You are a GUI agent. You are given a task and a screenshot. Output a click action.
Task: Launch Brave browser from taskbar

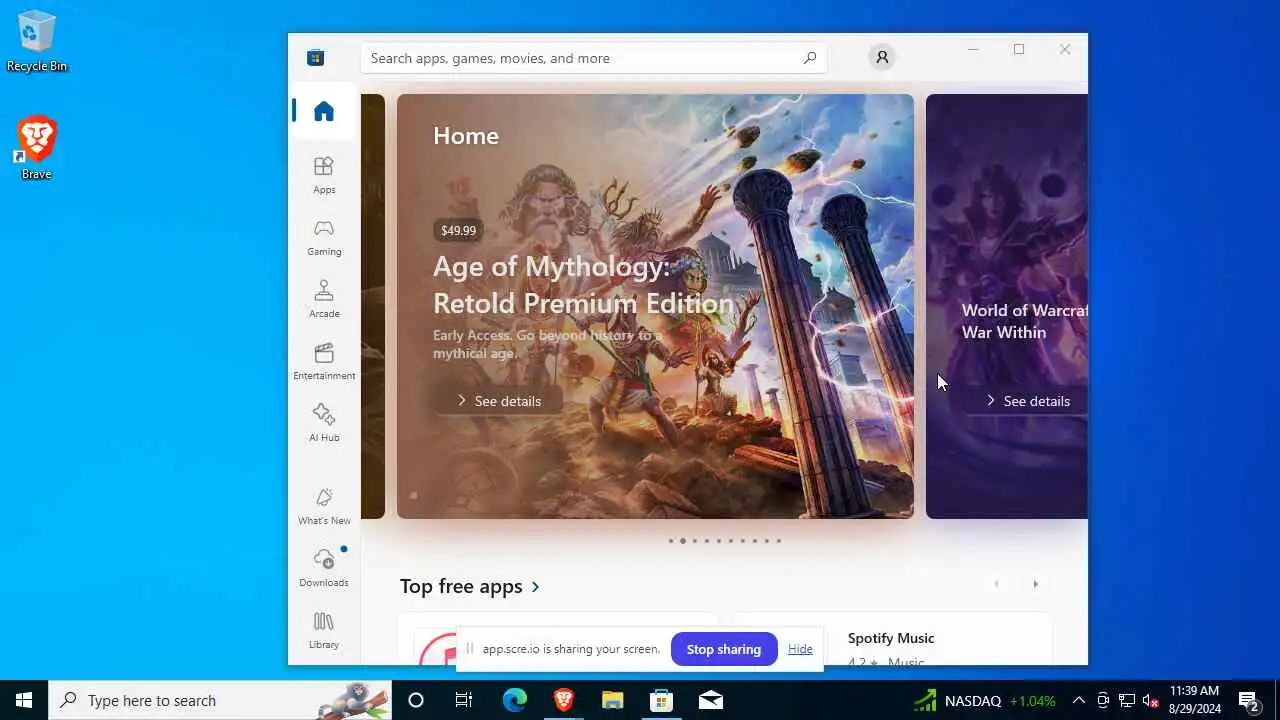[x=564, y=701]
